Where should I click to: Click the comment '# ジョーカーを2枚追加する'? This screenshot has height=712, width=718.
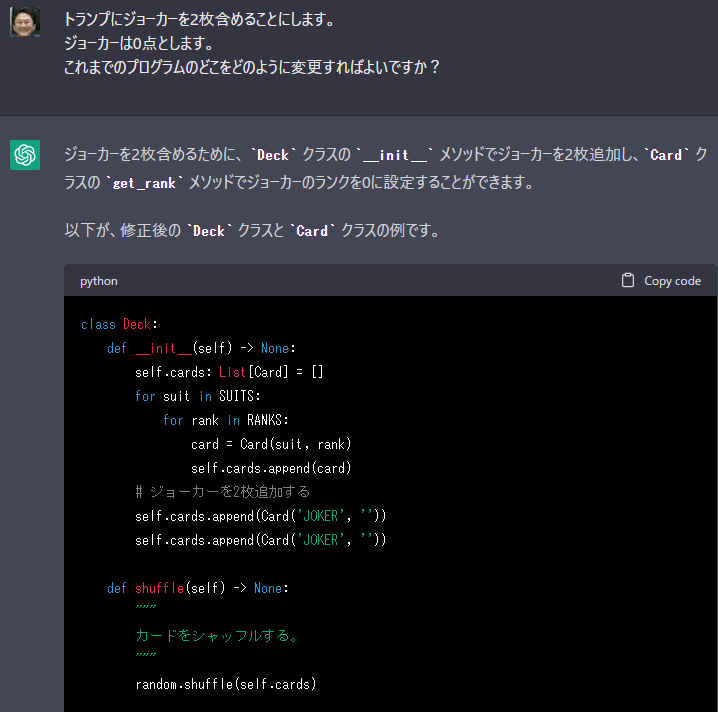(223, 492)
